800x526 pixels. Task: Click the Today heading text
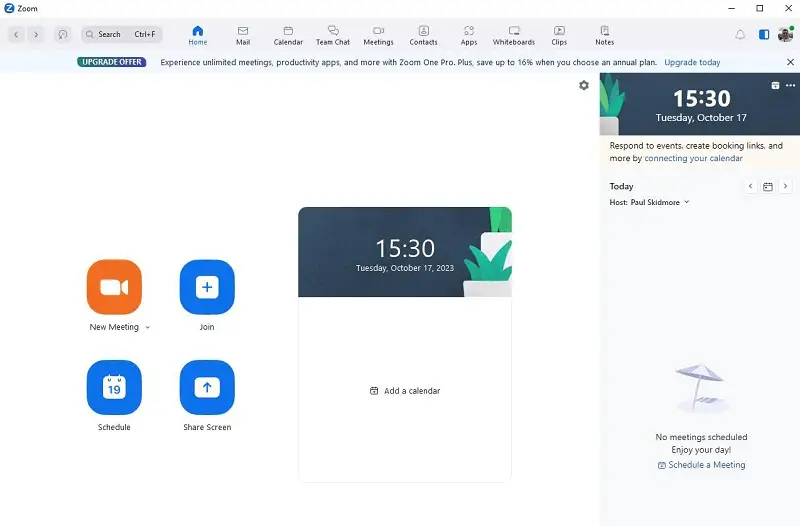pos(621,186)
